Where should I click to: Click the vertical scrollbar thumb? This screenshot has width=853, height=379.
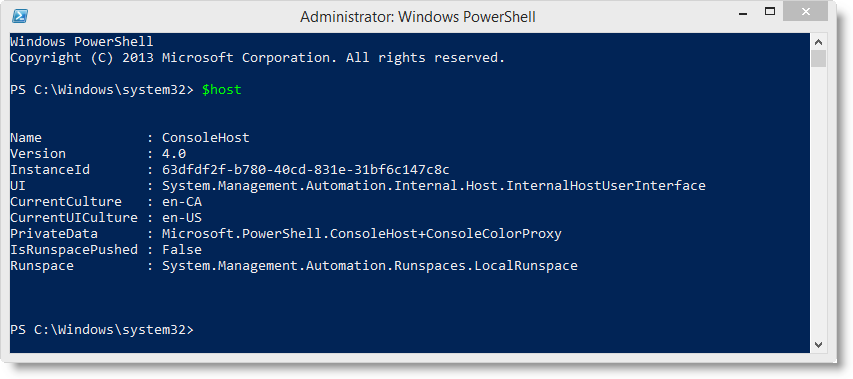(x=818, y=59)
